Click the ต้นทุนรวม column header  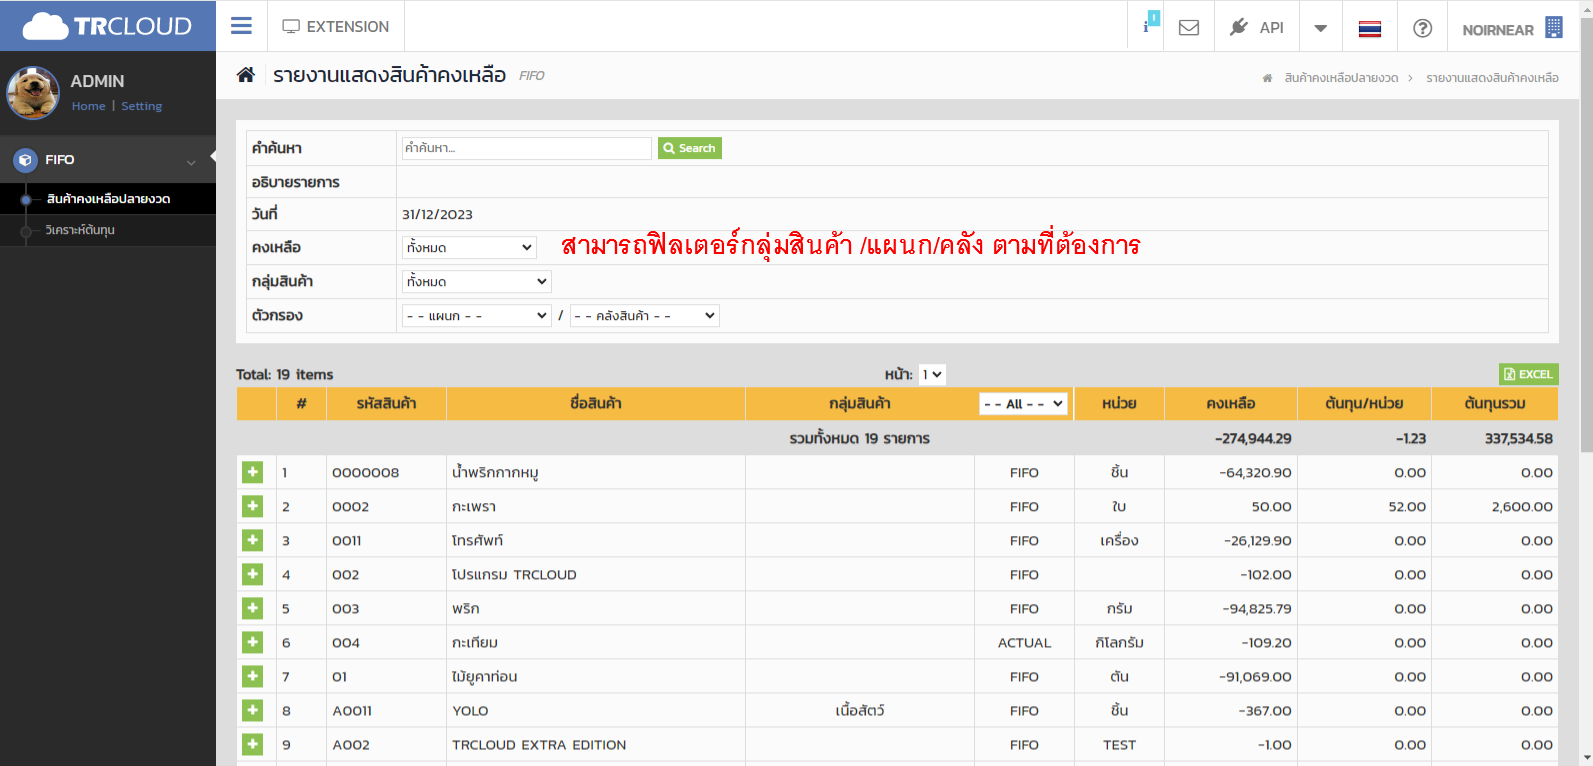(x=1495, y=404)
